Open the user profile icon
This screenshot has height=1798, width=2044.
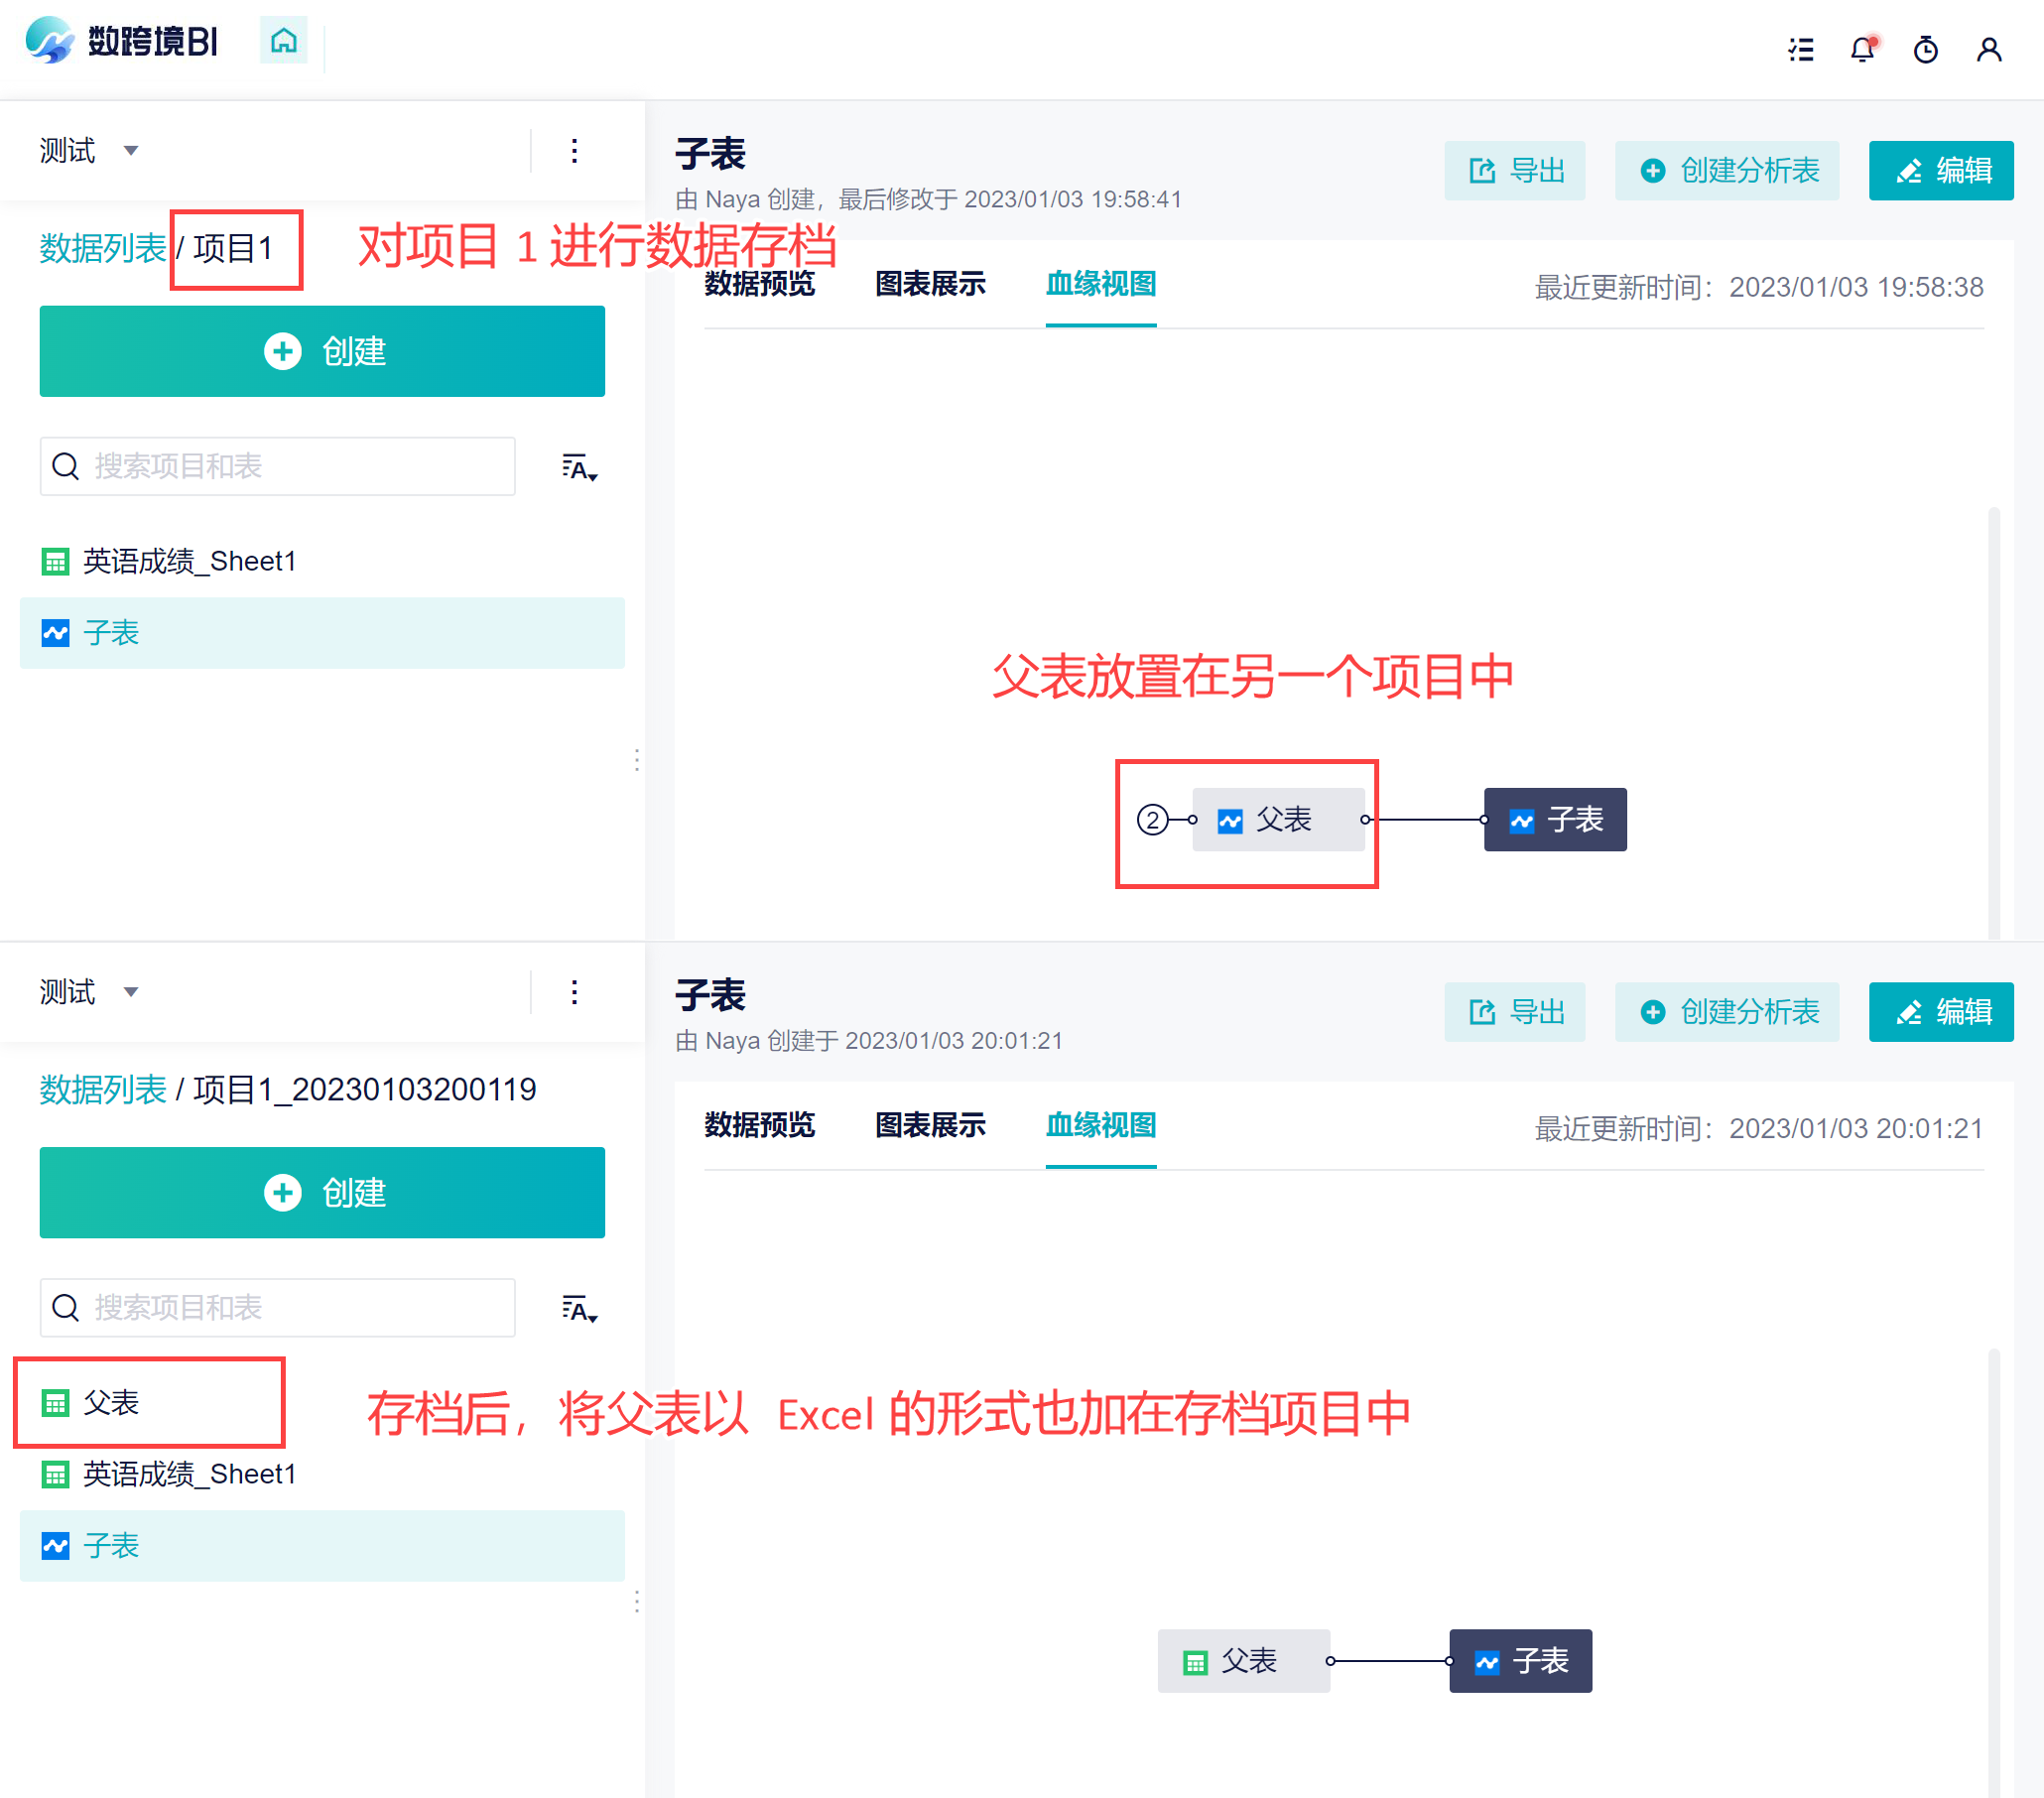pos(1988,49)
